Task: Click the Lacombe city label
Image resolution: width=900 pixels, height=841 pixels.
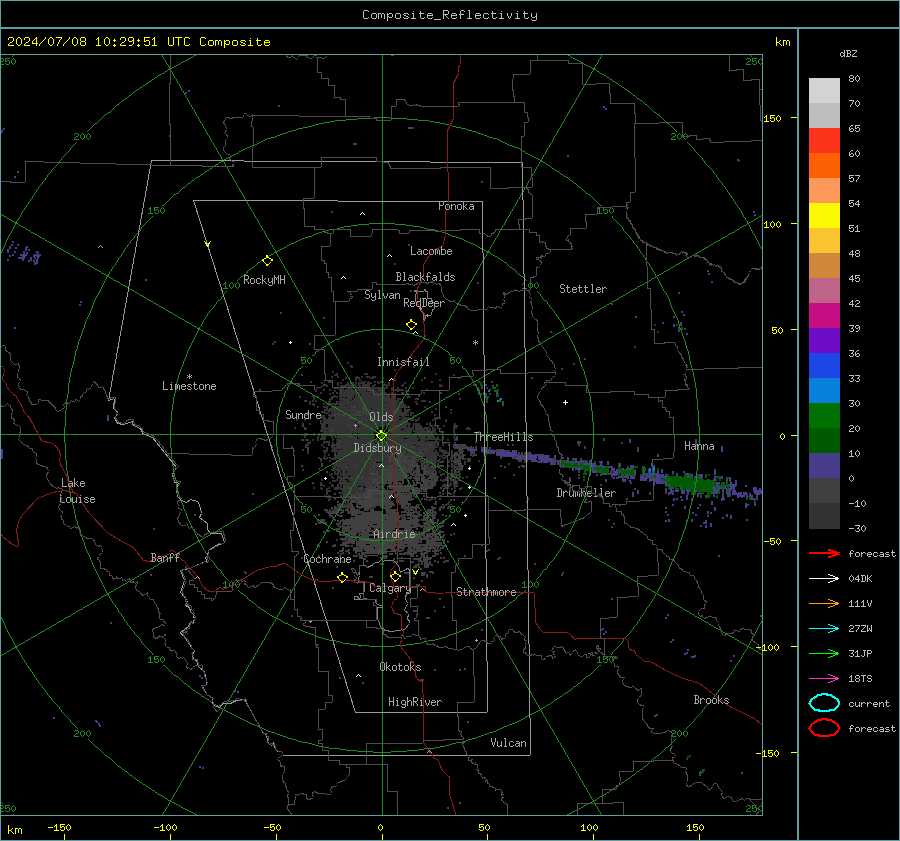Action: coord(431,251)
